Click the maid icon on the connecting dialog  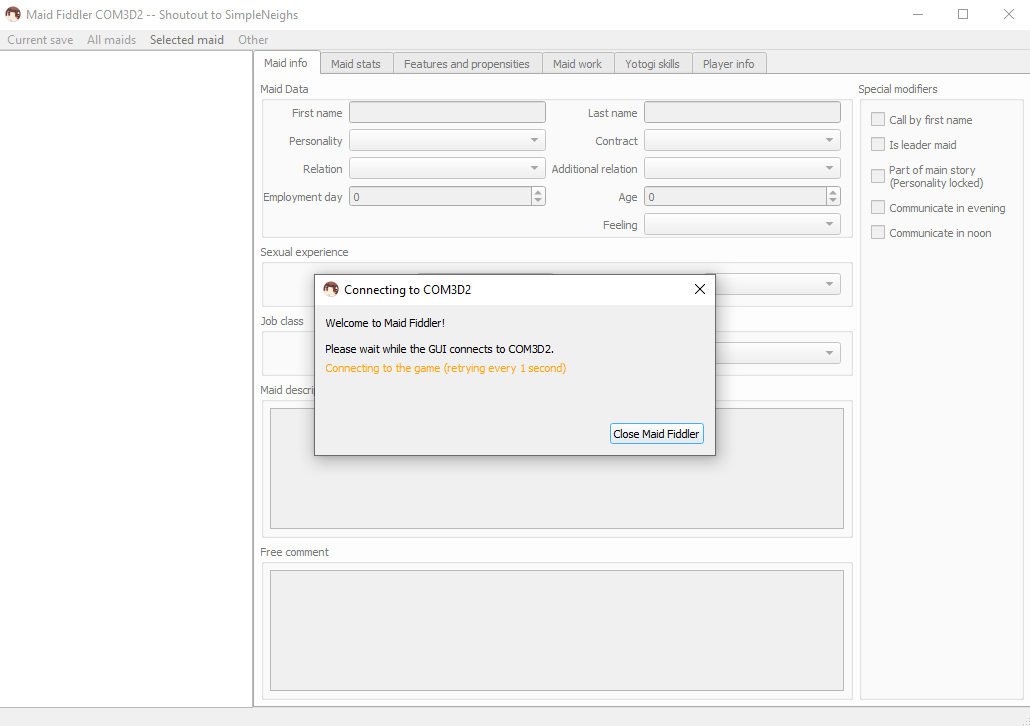pyautogui.click(x=331, y=289)
